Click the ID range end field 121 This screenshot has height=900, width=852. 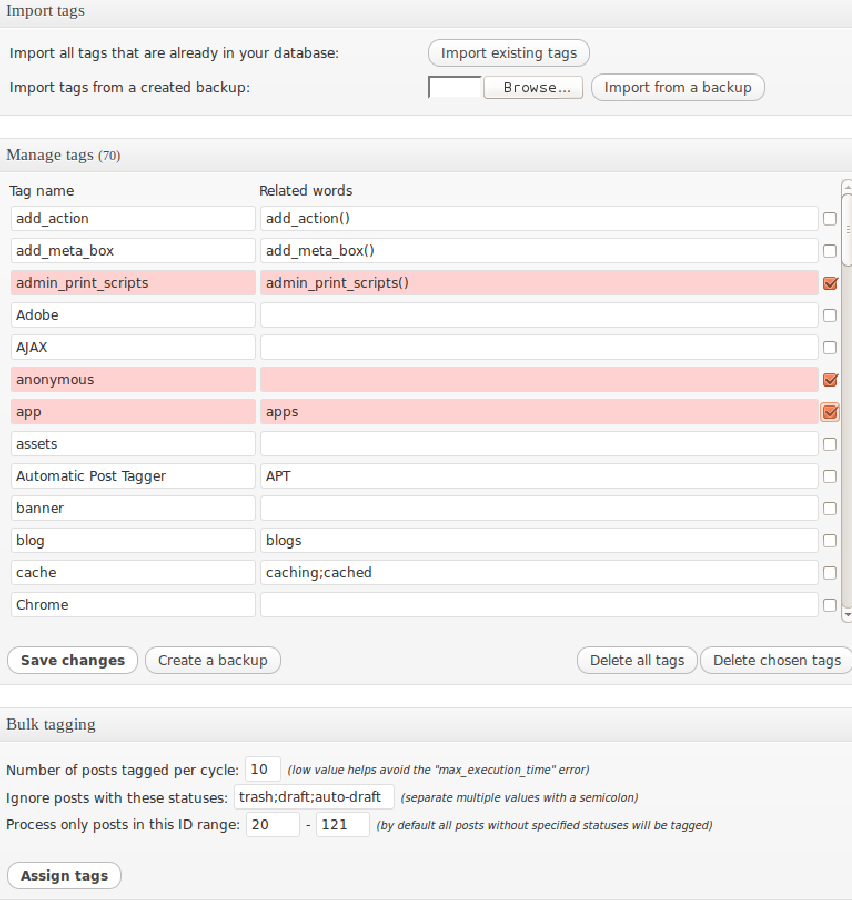[342, 824]
